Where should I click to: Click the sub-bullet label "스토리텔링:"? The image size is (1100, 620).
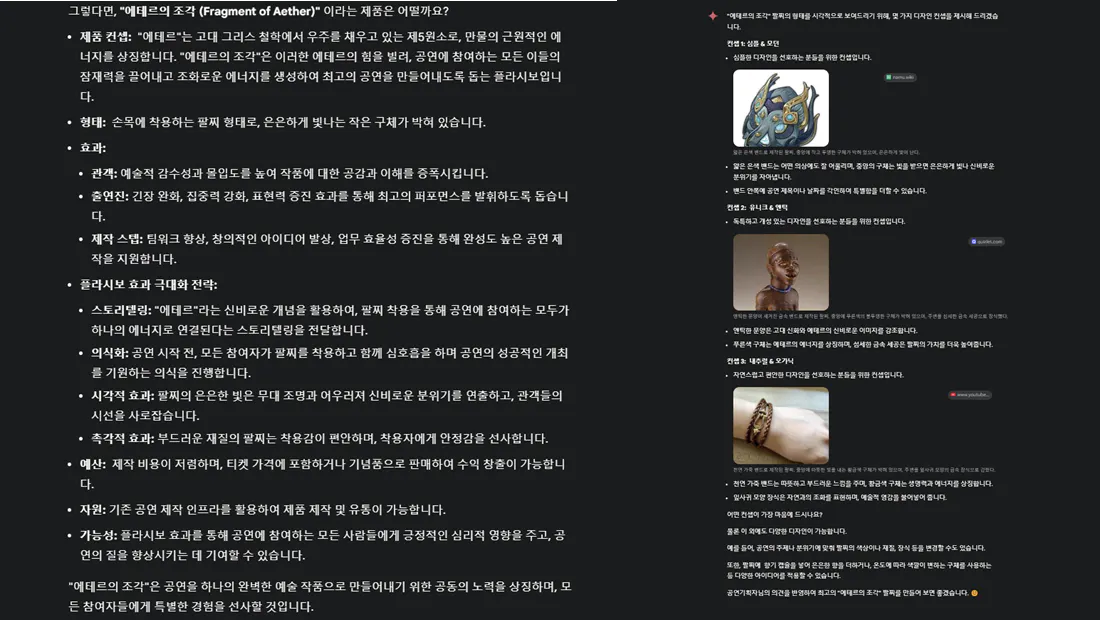[121, 310]
